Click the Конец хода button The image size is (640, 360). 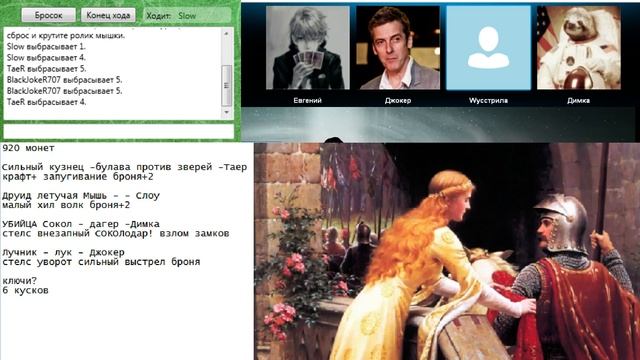[108, 16]
